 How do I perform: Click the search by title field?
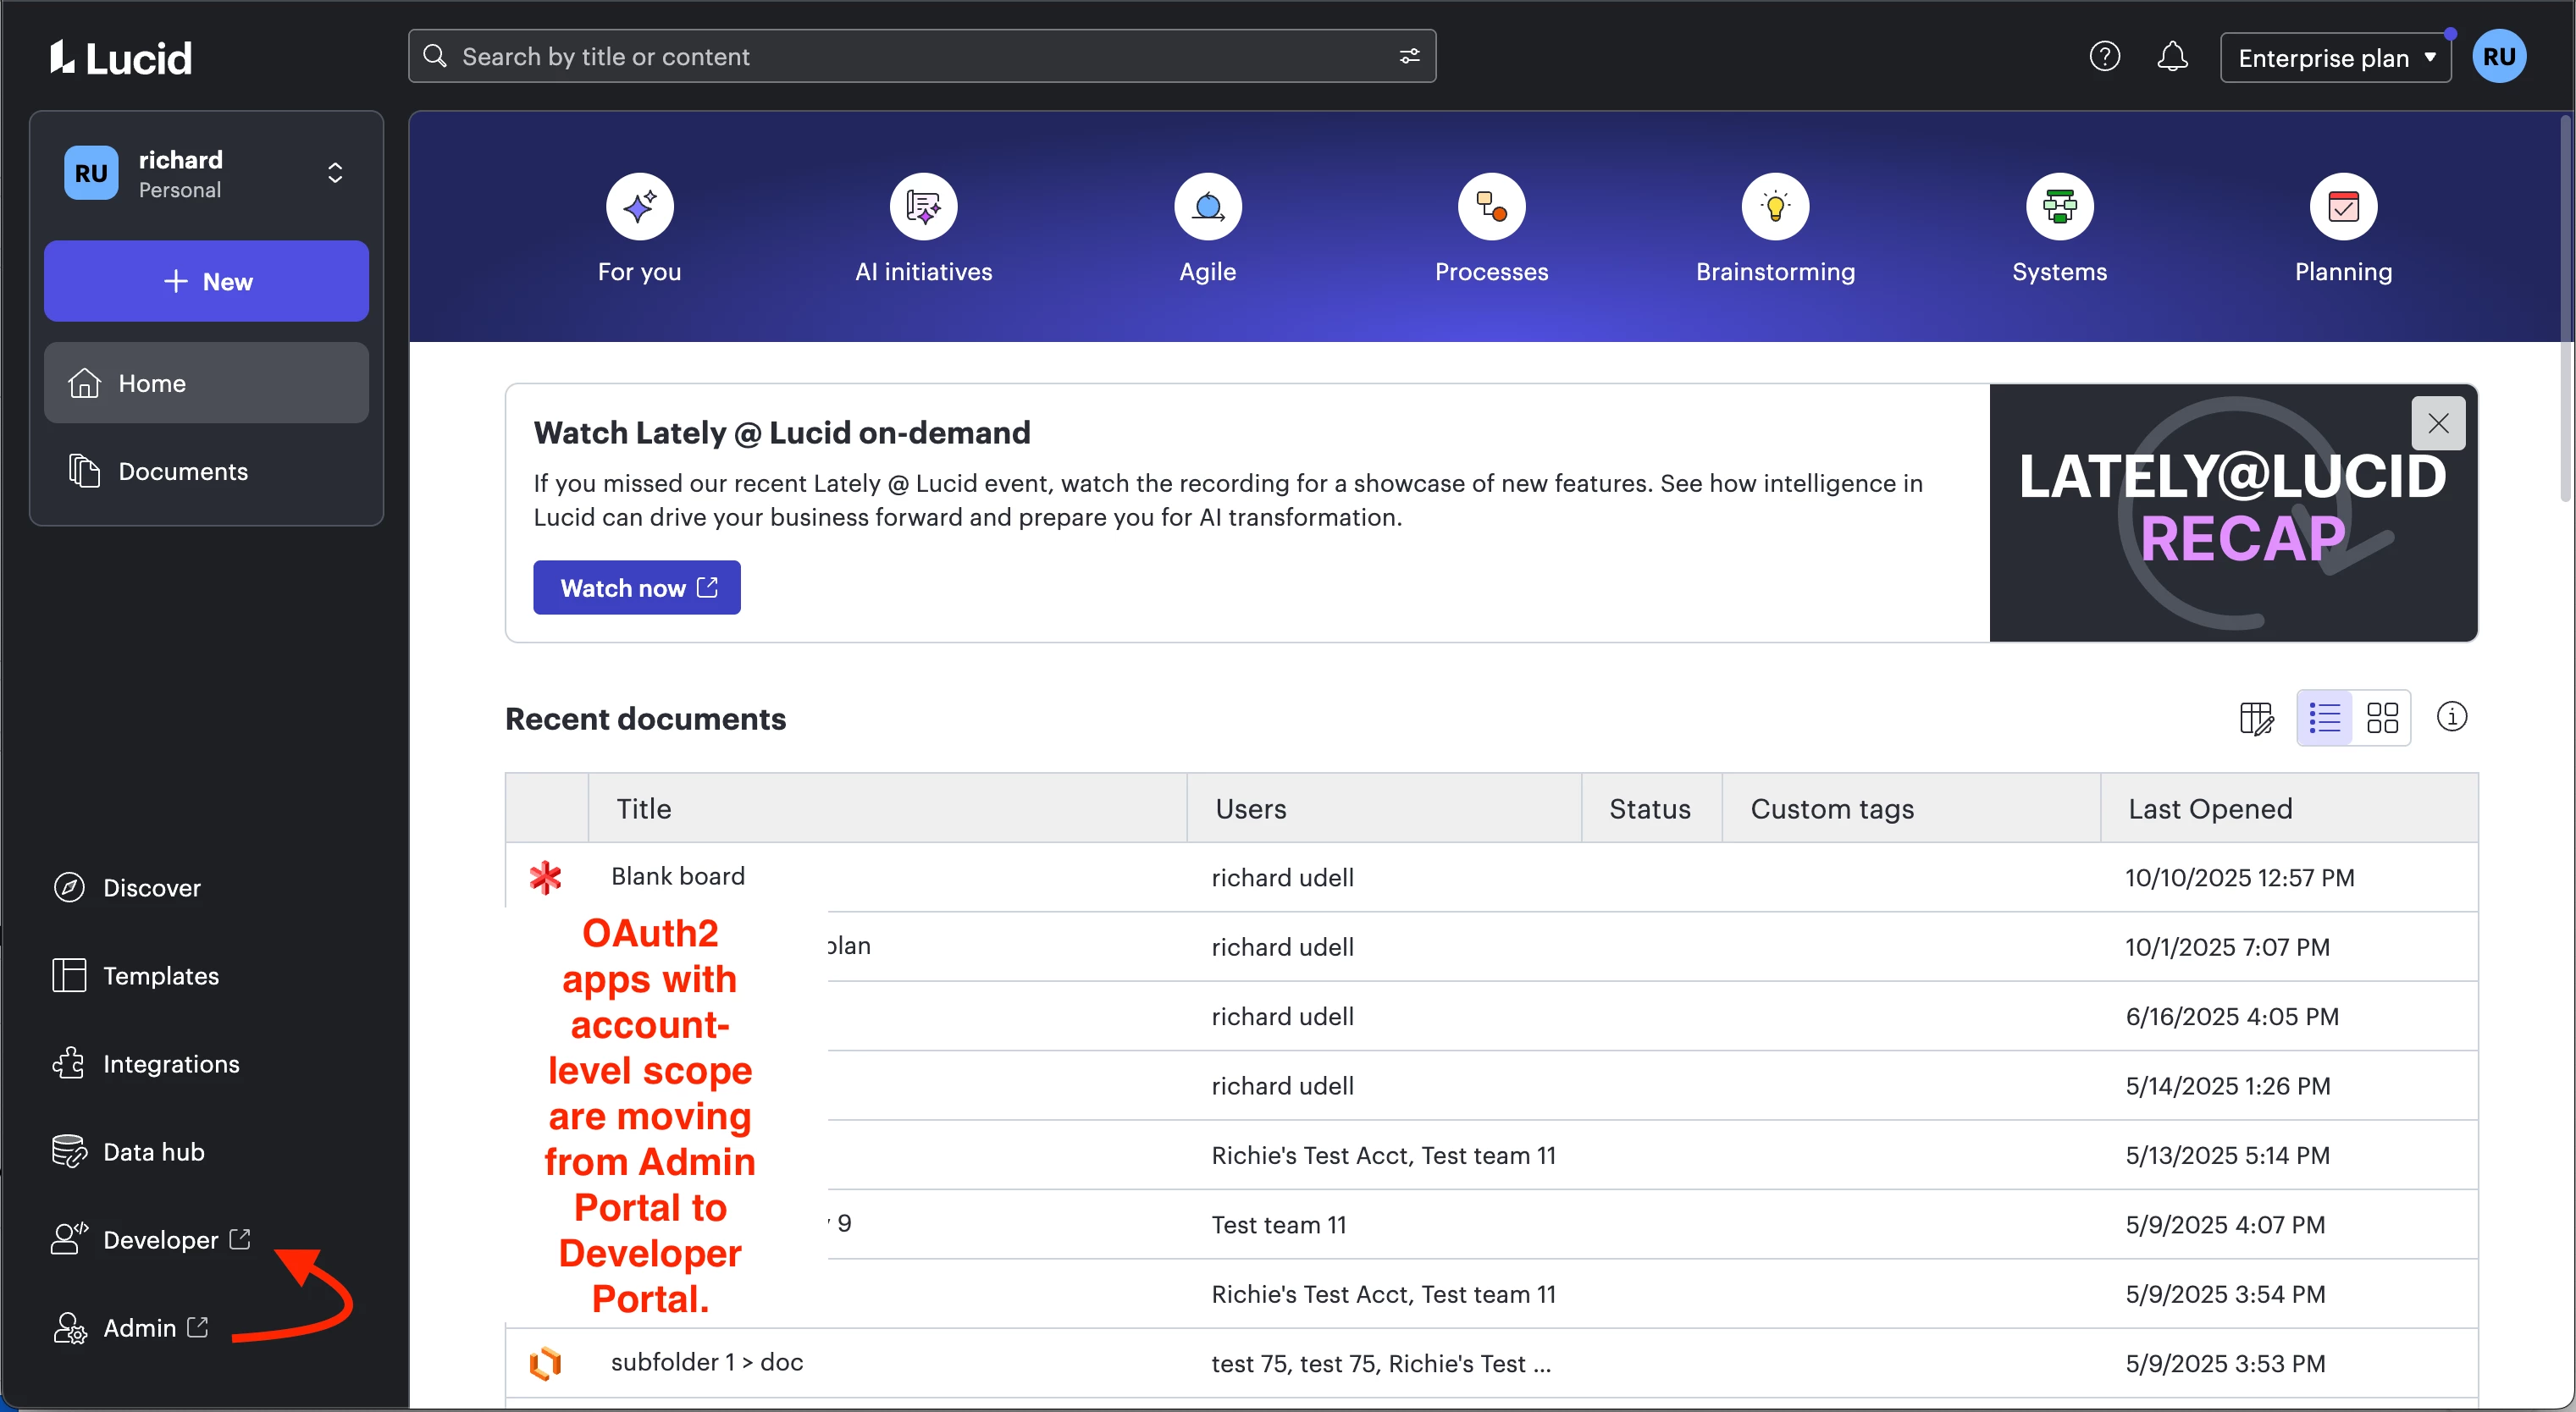pos(900,56)
